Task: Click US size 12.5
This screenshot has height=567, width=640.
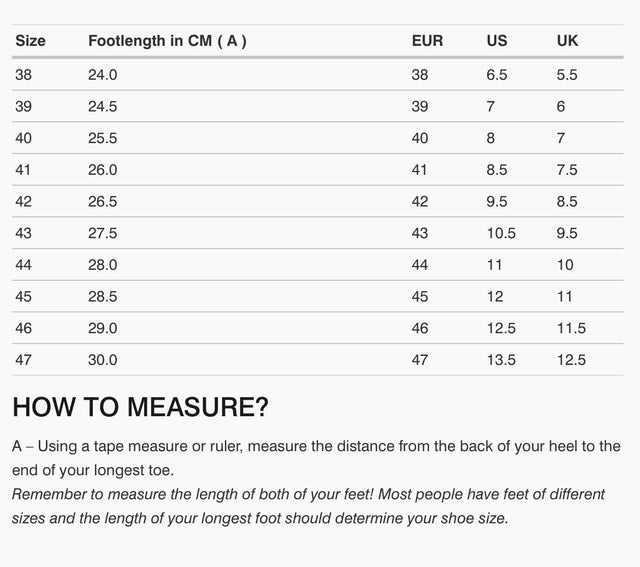Action: click(x=501, y=328)
